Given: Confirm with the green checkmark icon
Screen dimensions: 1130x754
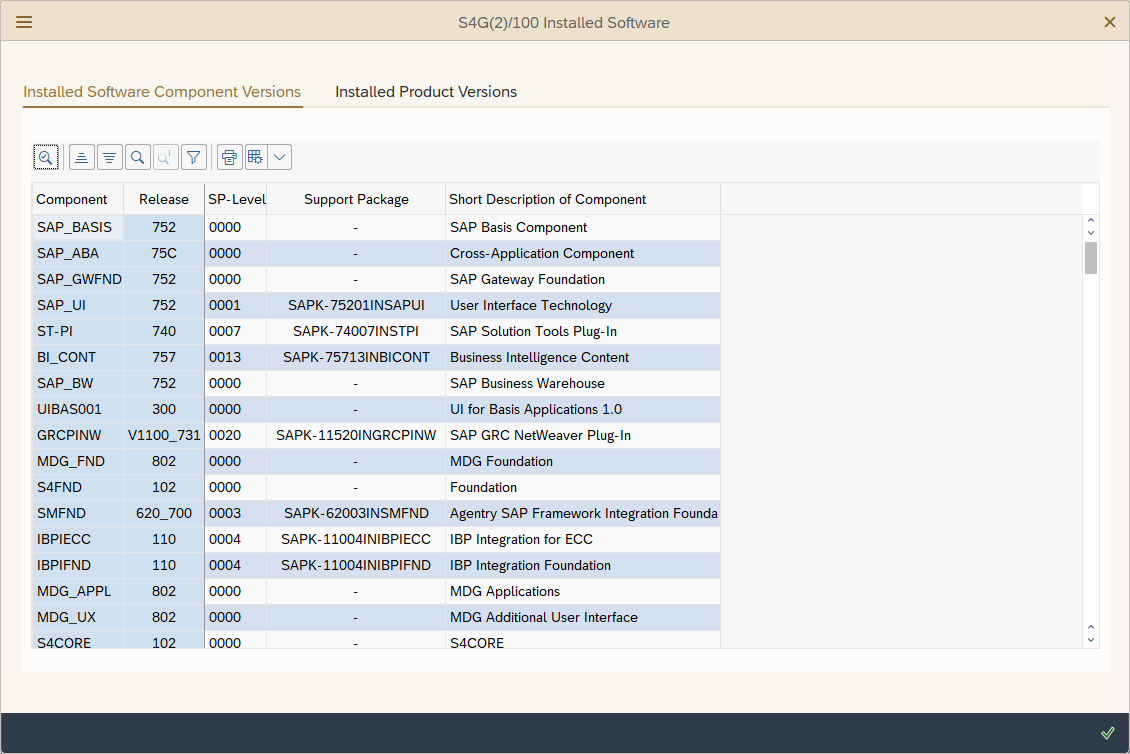Looking at the screenshot, I should point(1108,733).
